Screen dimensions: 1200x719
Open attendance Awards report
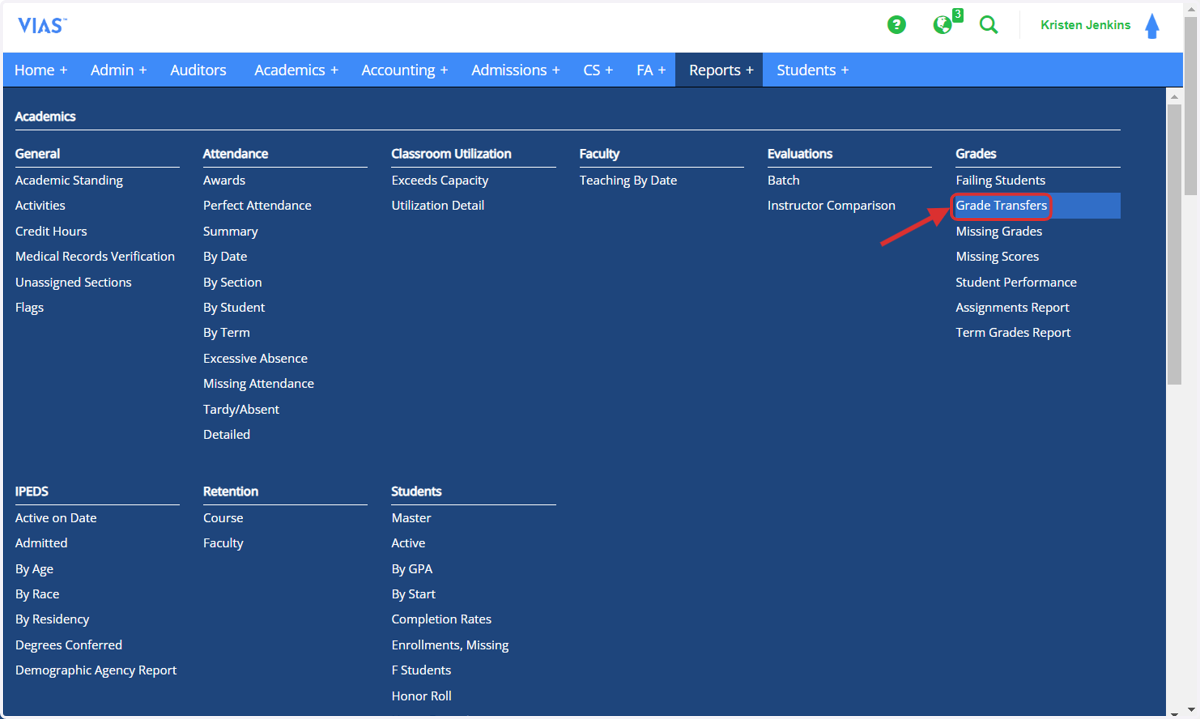(x=224, y=180)
